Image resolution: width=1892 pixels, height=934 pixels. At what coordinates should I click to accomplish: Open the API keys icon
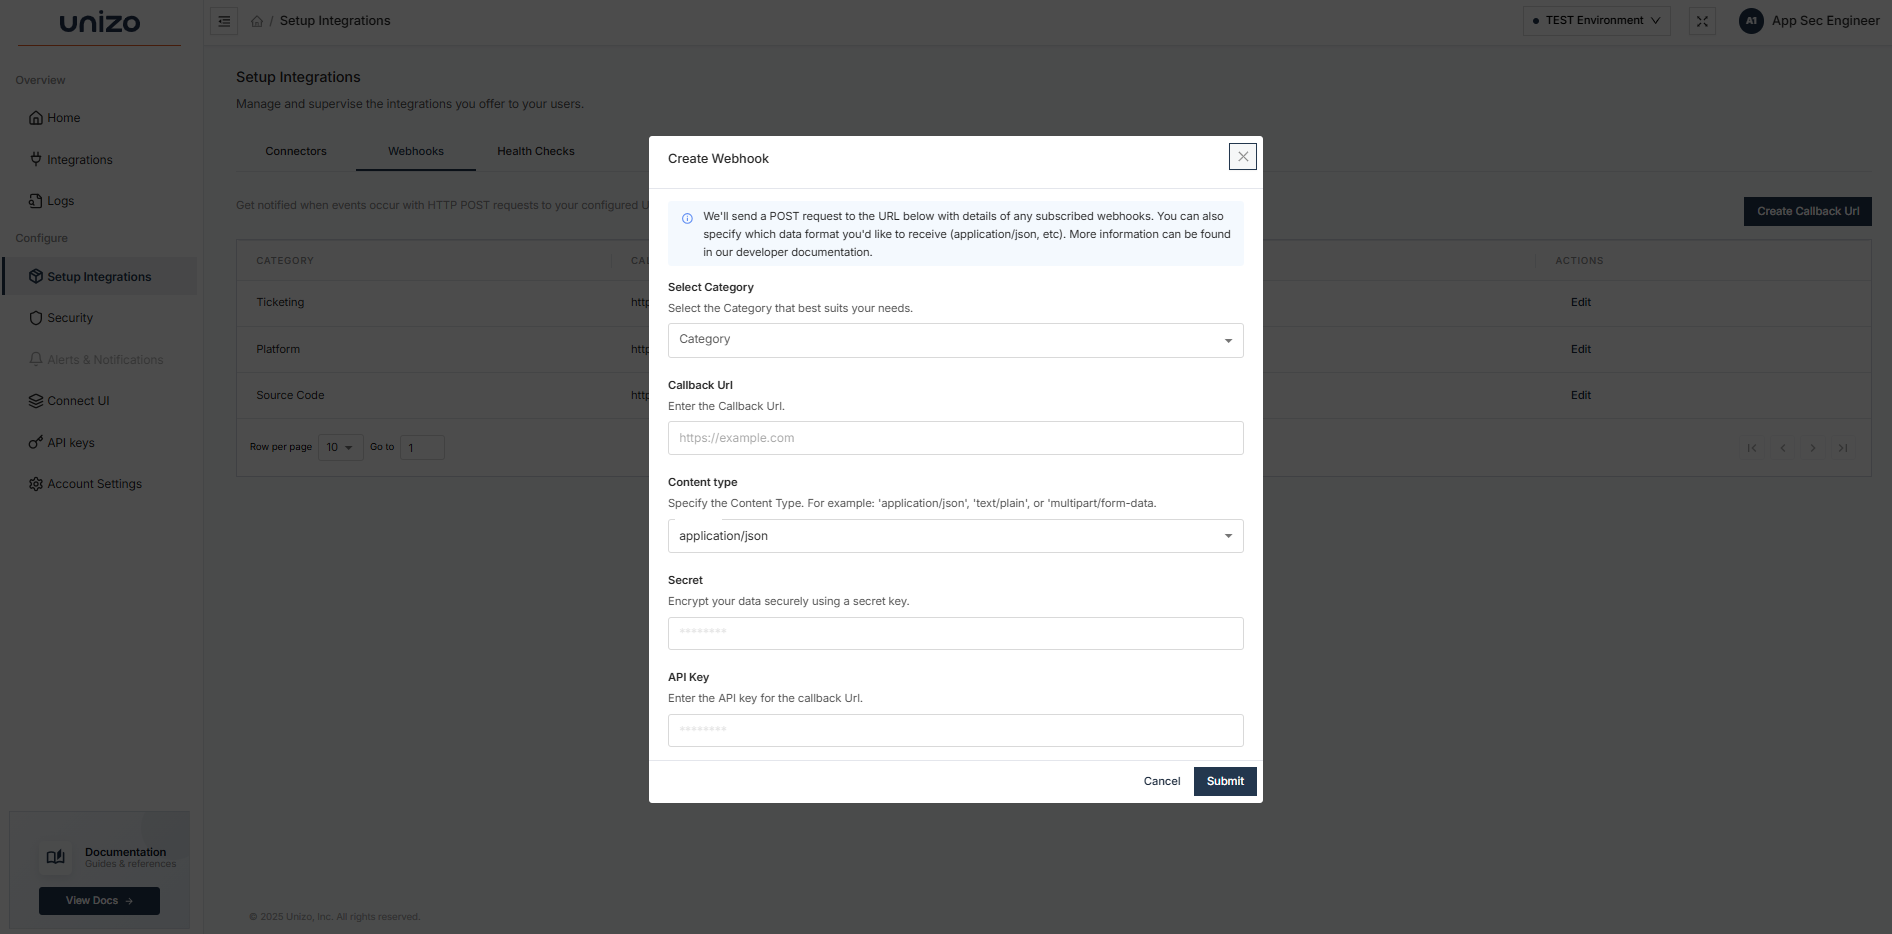(35, 442)
